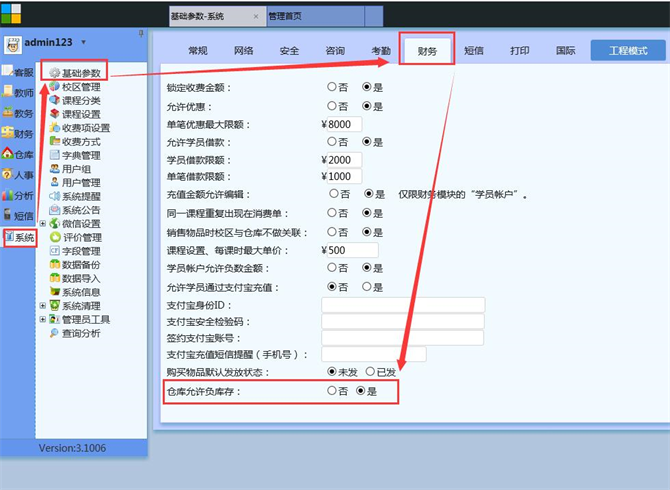
Task: Click the 字段管理 icon
Action: point(54,250)
